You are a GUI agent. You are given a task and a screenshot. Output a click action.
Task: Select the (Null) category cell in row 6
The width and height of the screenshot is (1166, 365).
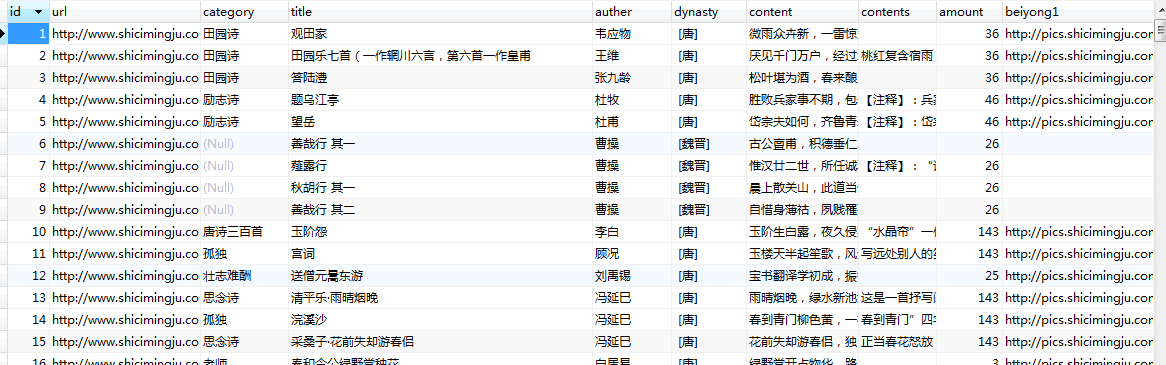click(245, 143)
